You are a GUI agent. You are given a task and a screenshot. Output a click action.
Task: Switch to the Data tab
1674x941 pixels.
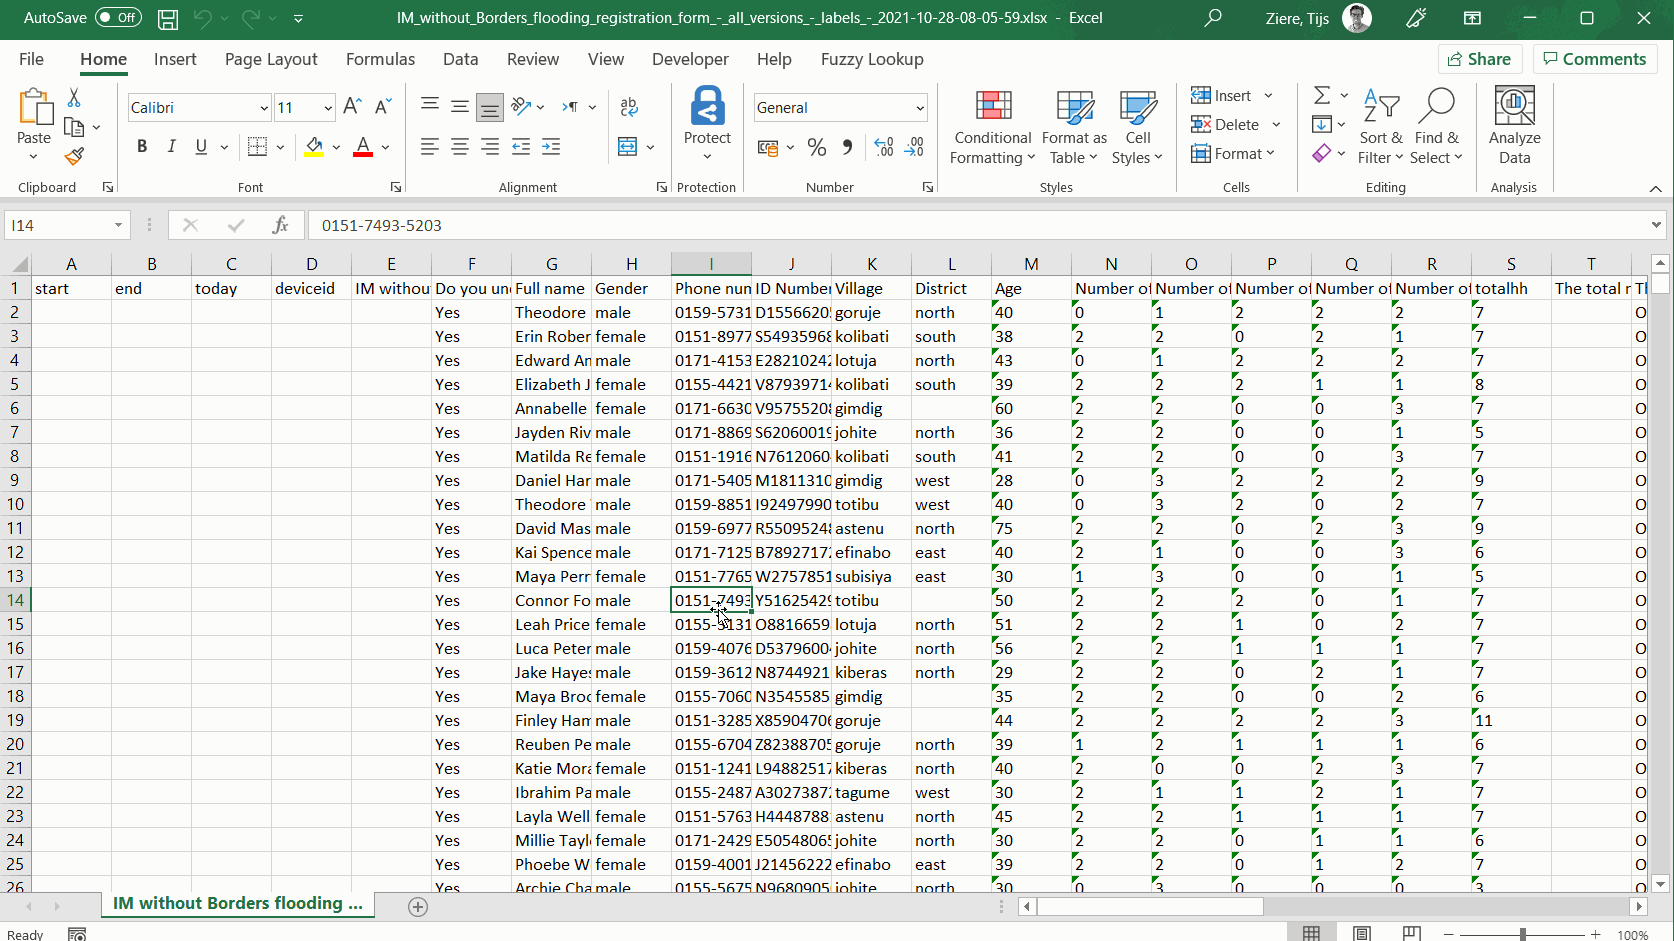click(x=460, y=59)
